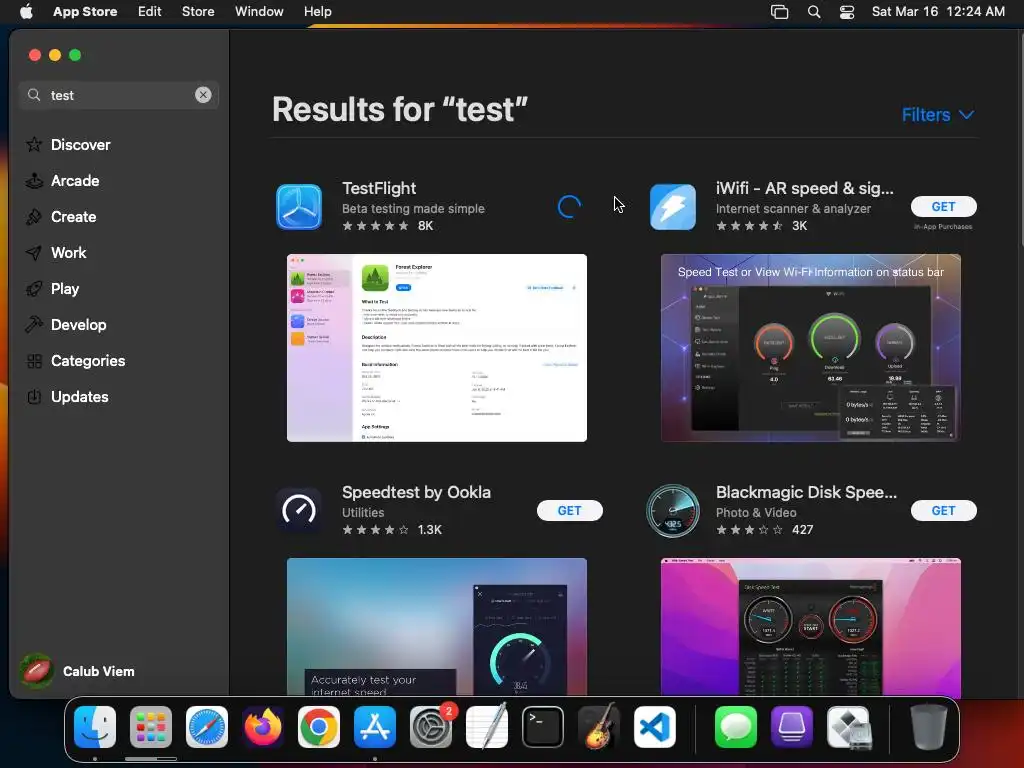The image size is (1024, 768).
Task: Open Messages from the Dock
Action: click(x=736, y=727)
